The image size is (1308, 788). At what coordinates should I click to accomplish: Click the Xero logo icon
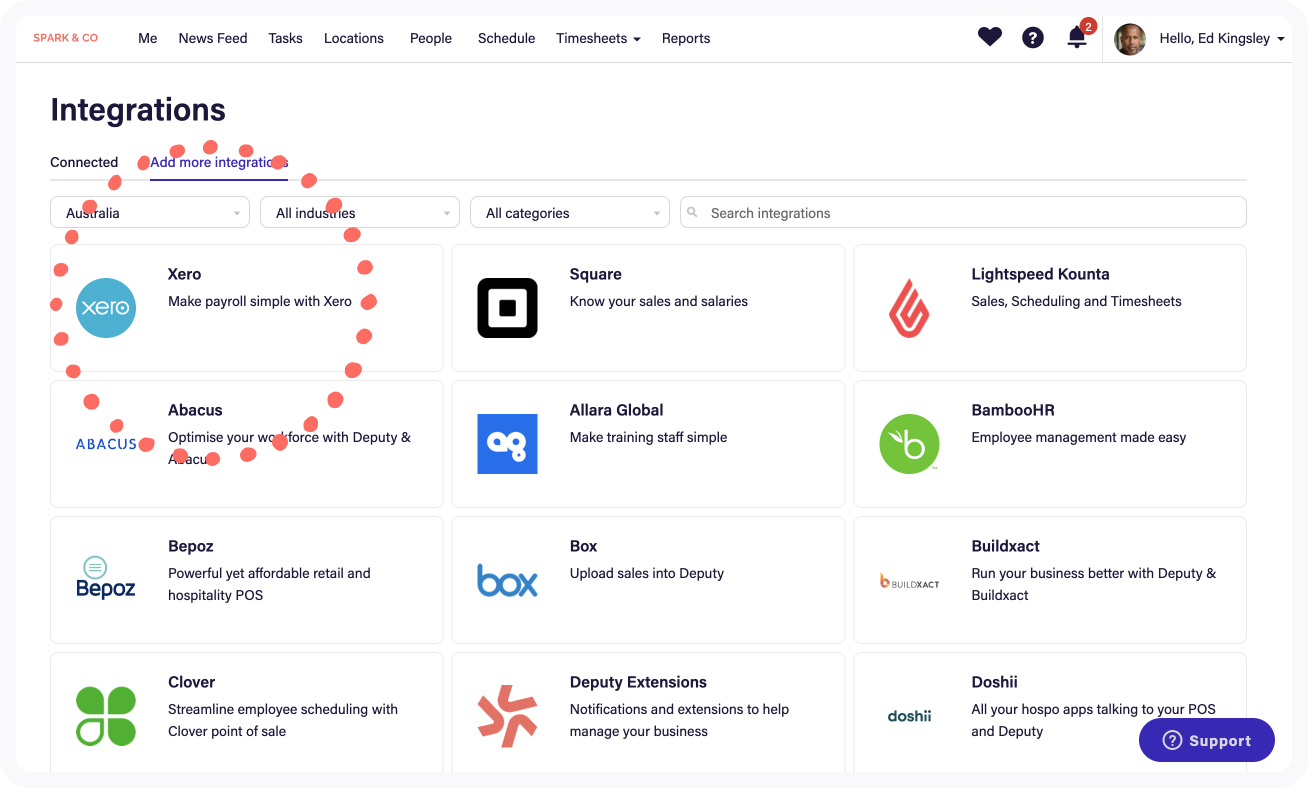click(x=106, y=308)
